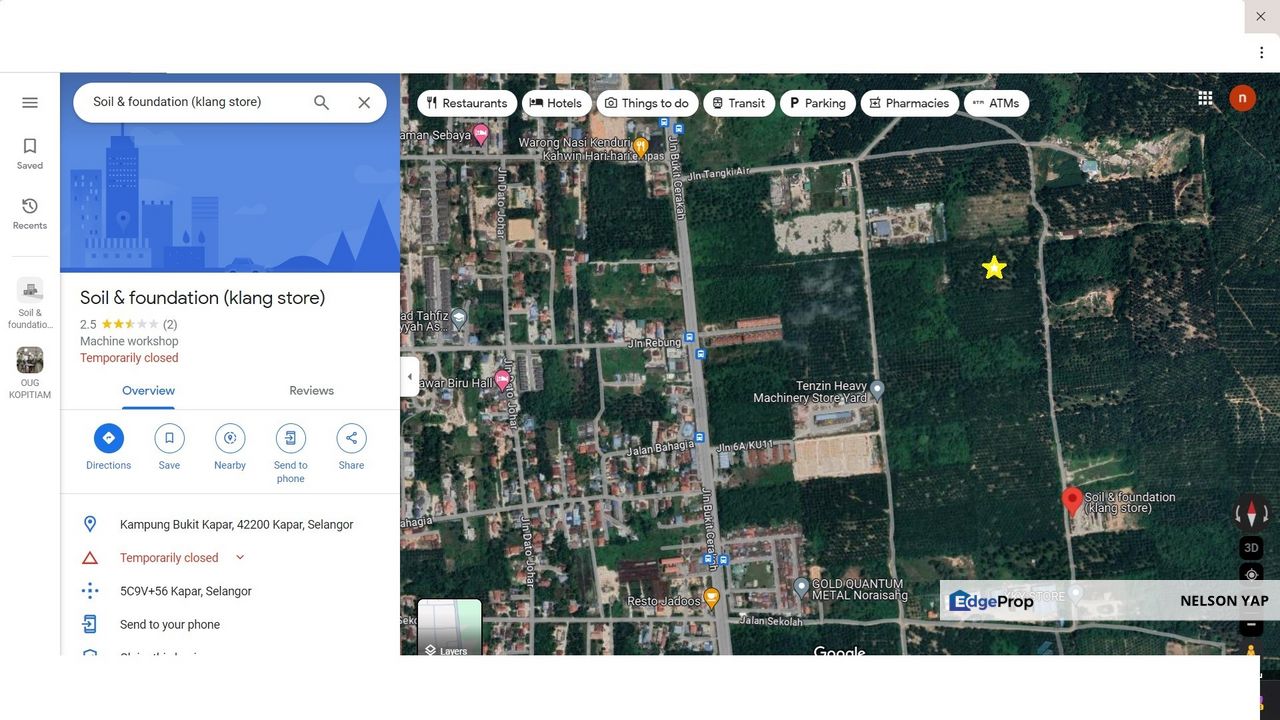Search Nearby places
1280x720 pixels.
[x=230, y=447]
